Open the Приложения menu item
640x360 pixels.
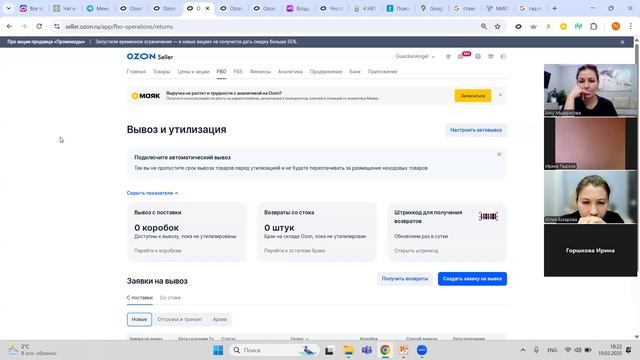pyautogui.click(x=382, y=71)
